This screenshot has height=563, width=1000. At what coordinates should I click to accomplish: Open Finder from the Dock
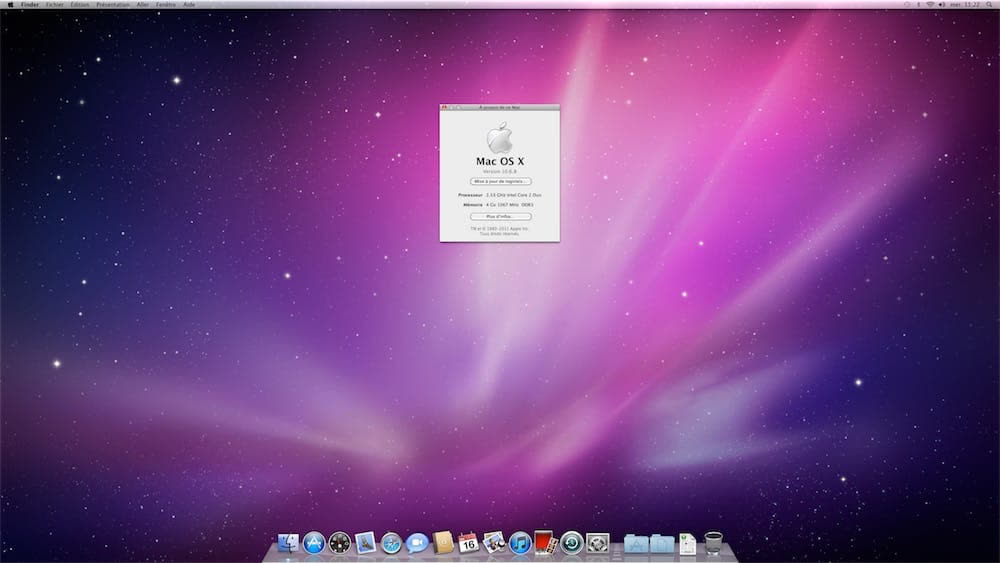coord(289,543)
